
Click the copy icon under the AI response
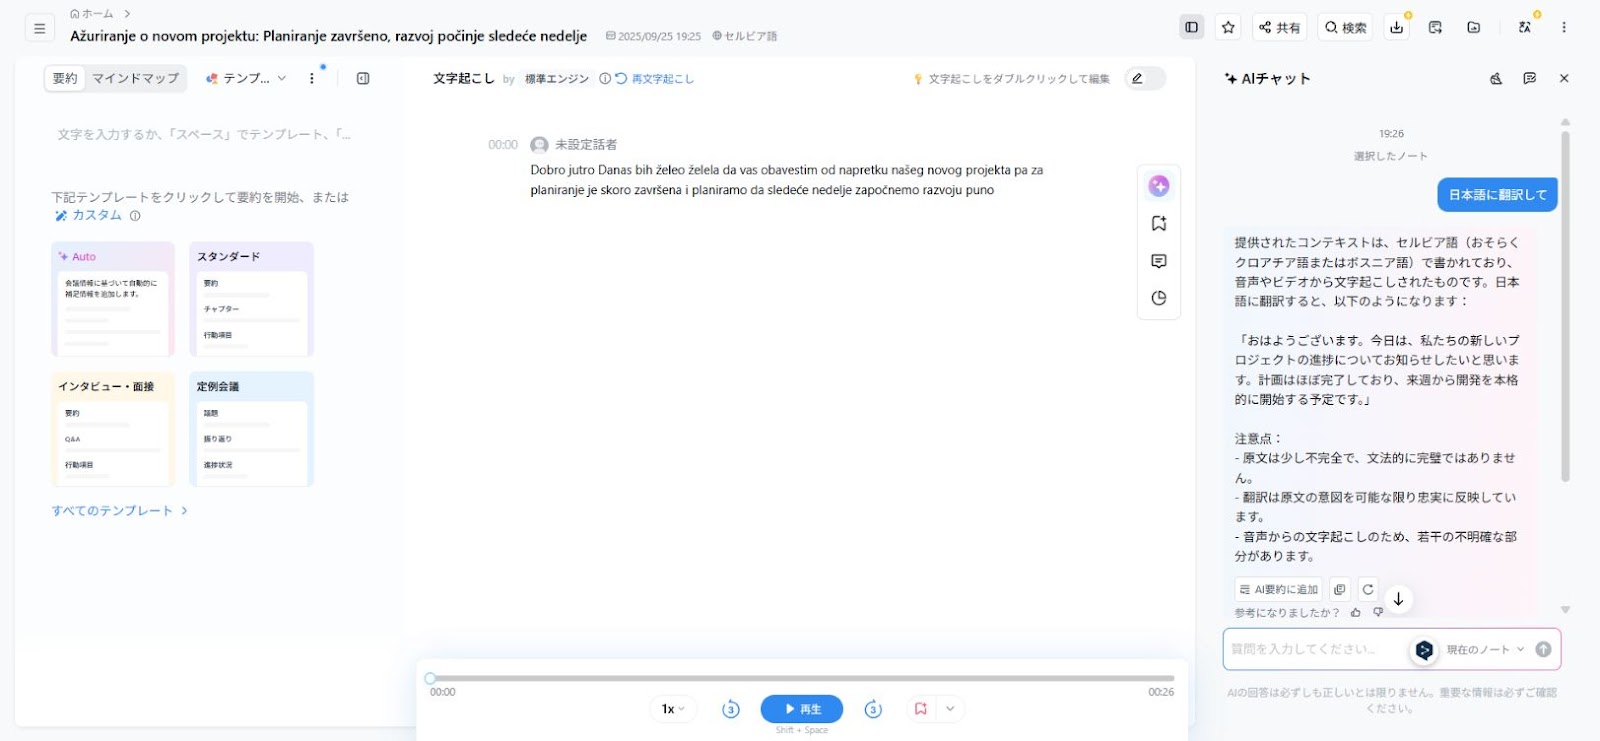1339,589
